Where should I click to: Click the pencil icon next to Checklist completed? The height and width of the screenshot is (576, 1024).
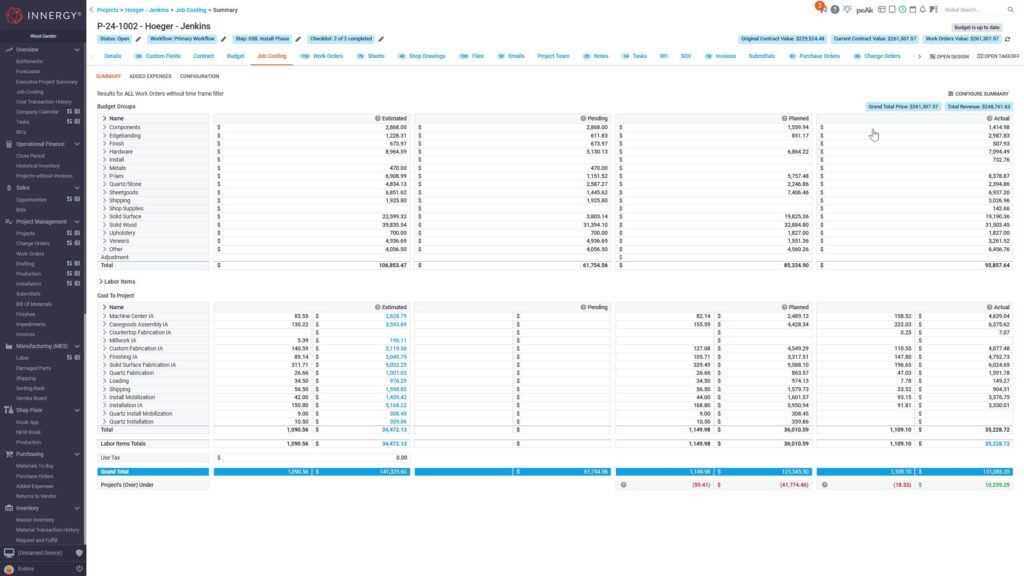[382, 38]
